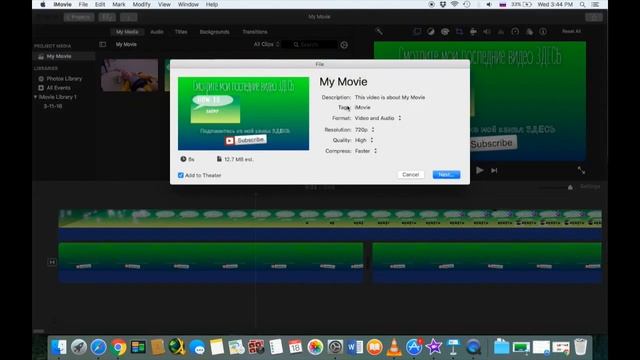
Task: Open the Modify menu
Action: pyautogui.click(x=142, y=4)
